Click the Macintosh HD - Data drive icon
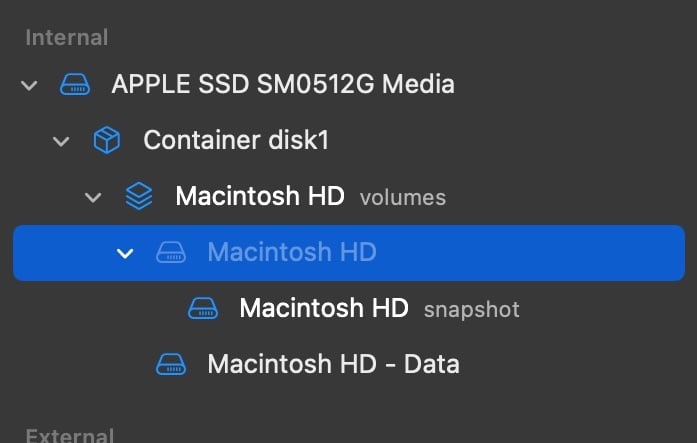This screenshot has width=697, height=443. tap(171, 364)
